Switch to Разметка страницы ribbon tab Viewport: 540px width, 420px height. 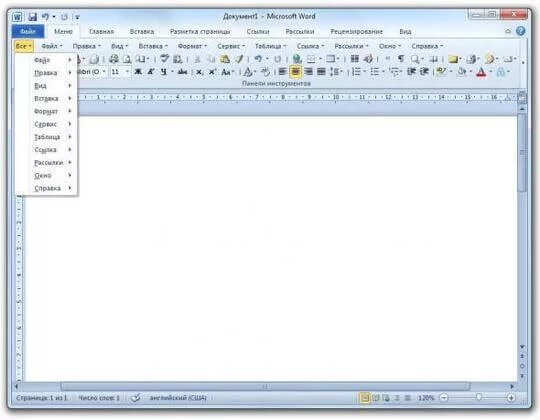pyautogui.click(x=200, y=31)
